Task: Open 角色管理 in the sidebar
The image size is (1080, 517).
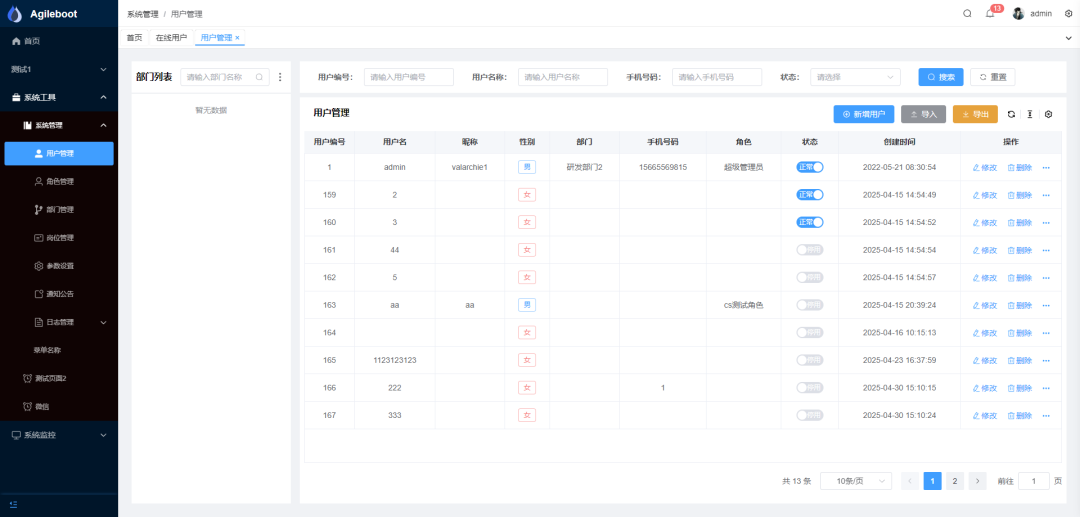Action: (x=60, y=182)
